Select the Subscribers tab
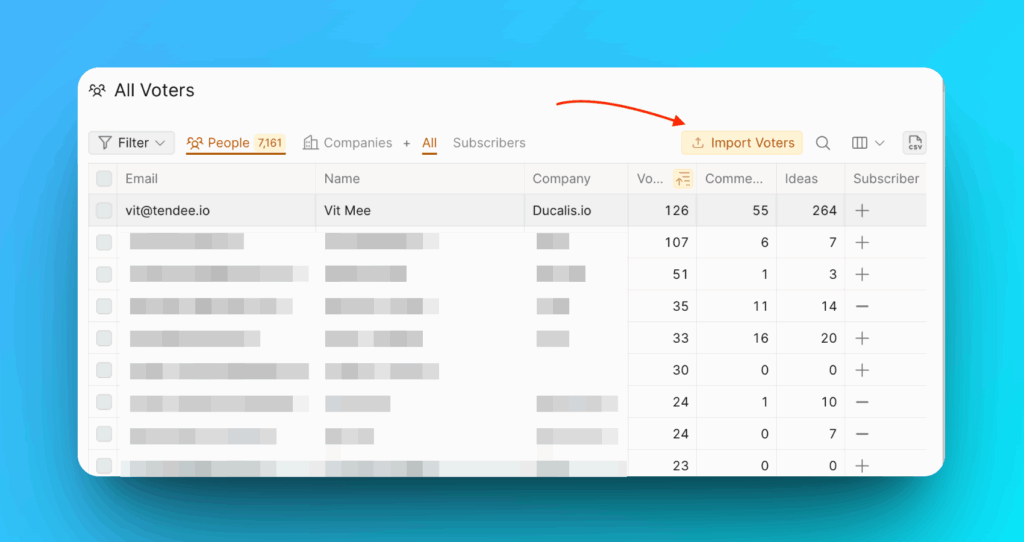This screenshot has width=1024, height=542. pos(489,143)
